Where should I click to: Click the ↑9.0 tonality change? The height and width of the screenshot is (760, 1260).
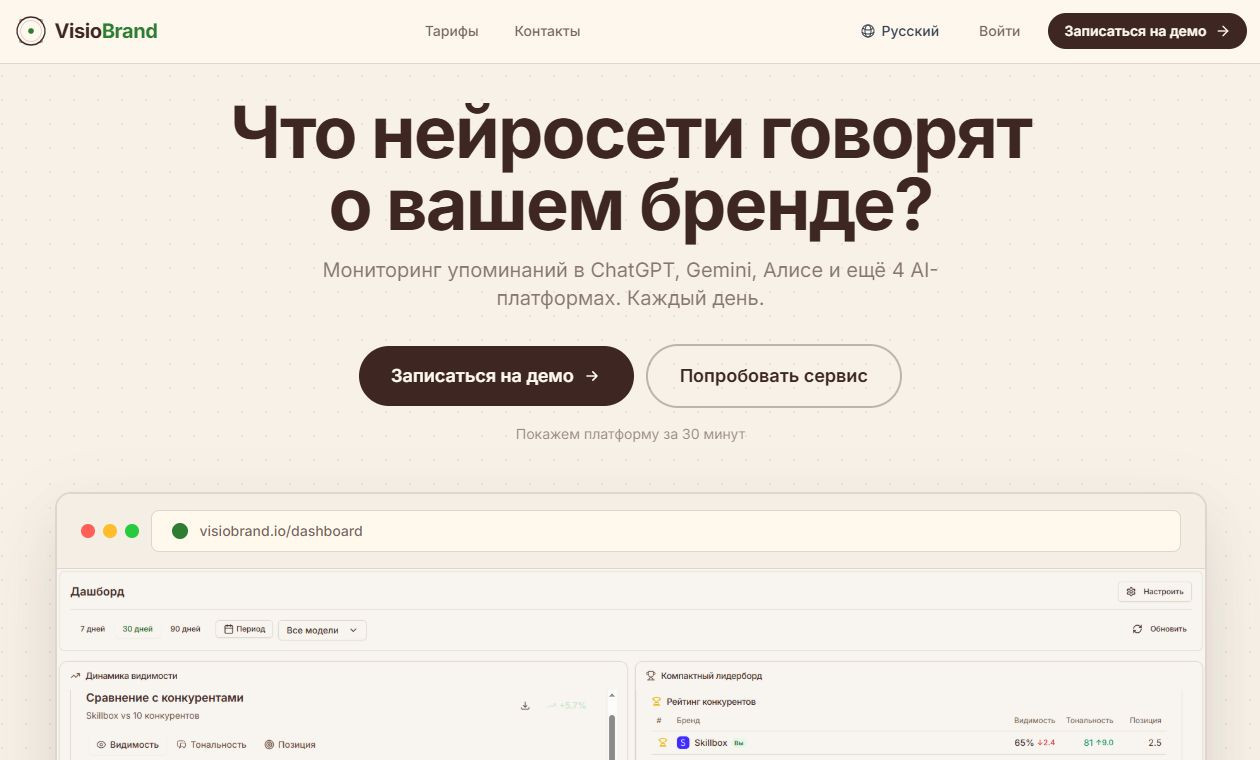point(1105,743)
